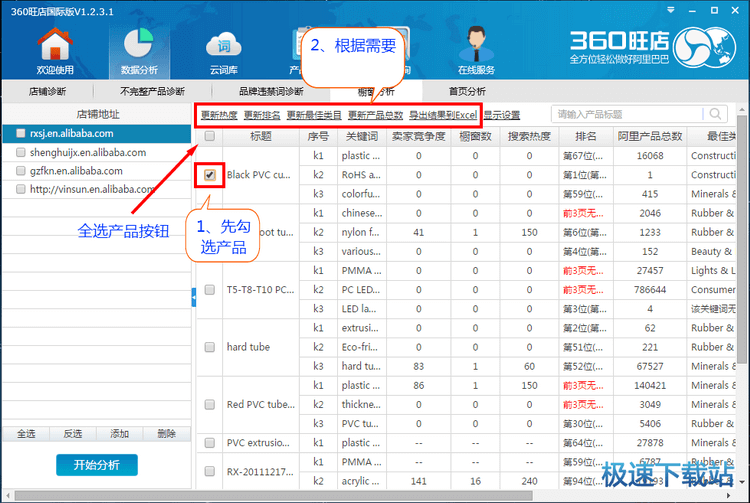
Task: Check the Red PVC tube... product checkbox
Action: [210, 405]
